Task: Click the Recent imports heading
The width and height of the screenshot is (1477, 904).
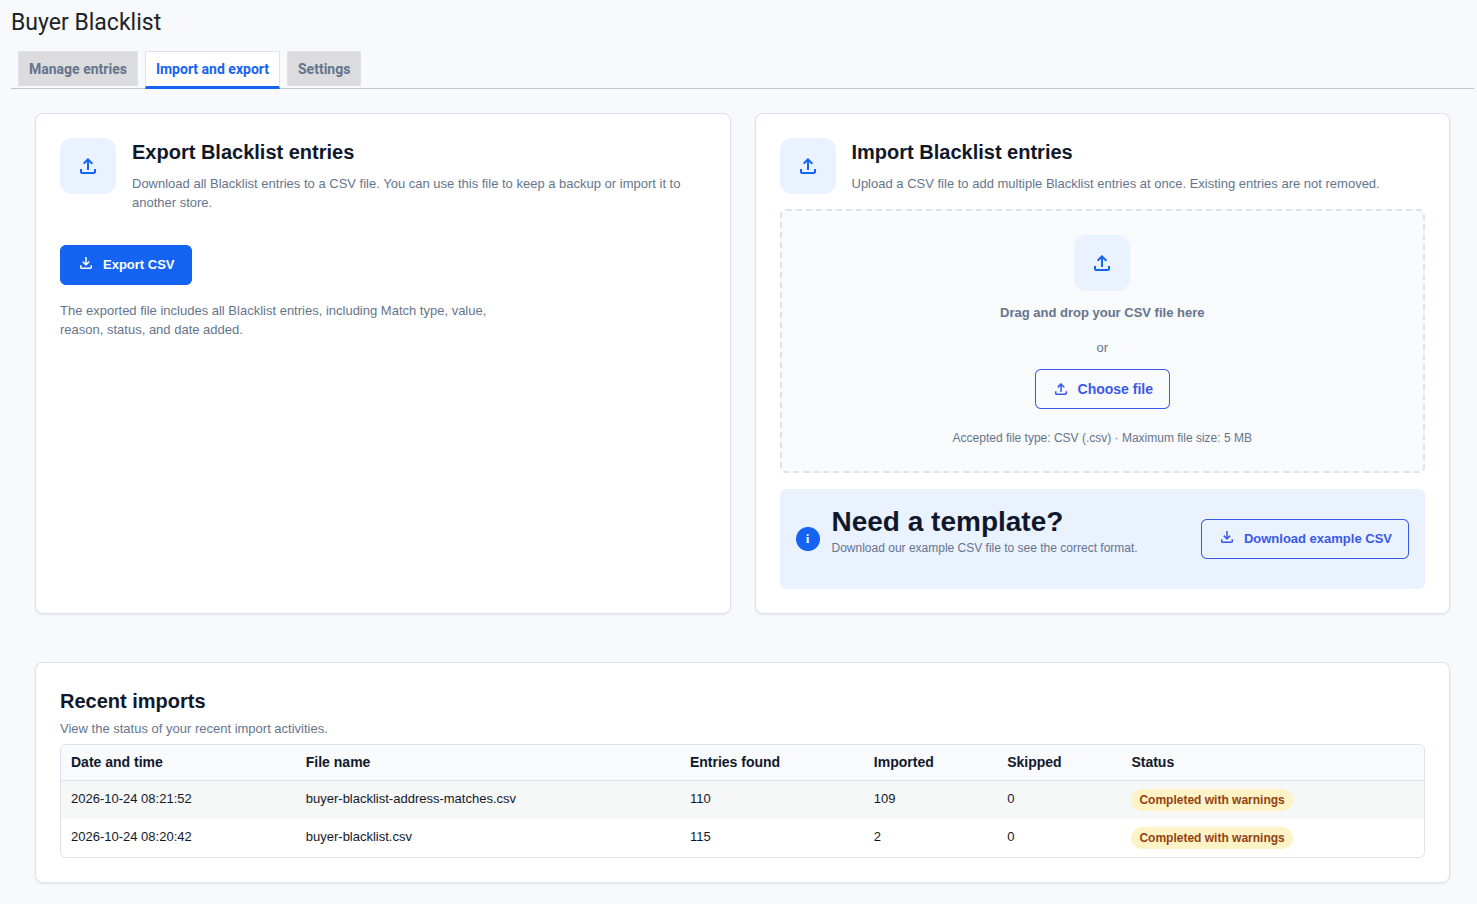Action: point(133,701)
